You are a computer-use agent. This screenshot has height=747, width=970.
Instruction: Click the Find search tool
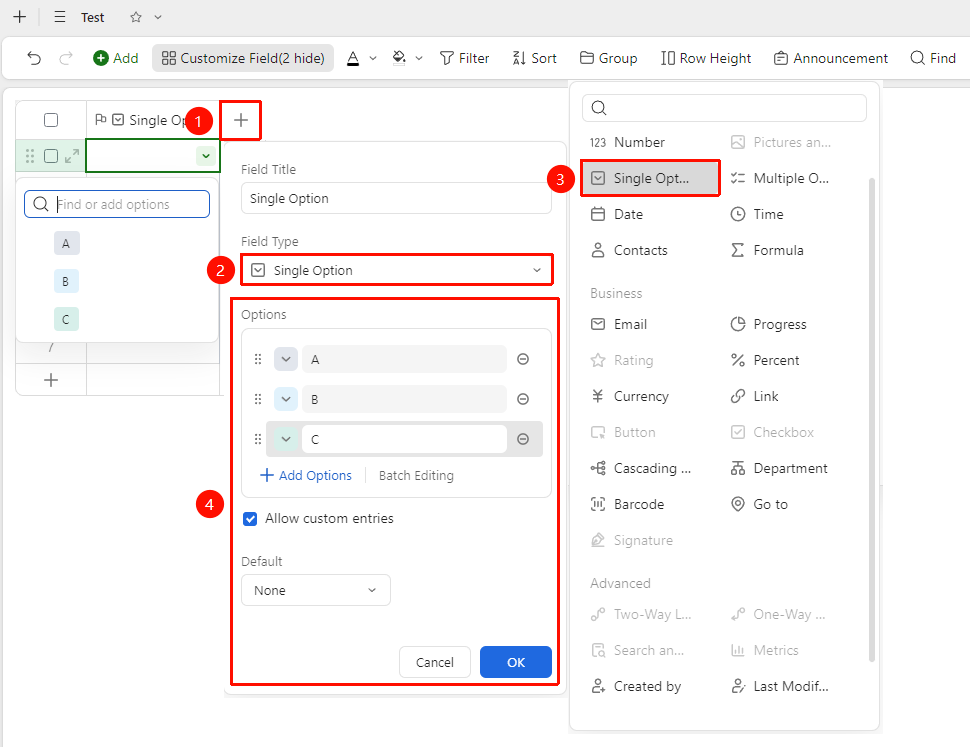pyautogui.click(x=934, y=58)
